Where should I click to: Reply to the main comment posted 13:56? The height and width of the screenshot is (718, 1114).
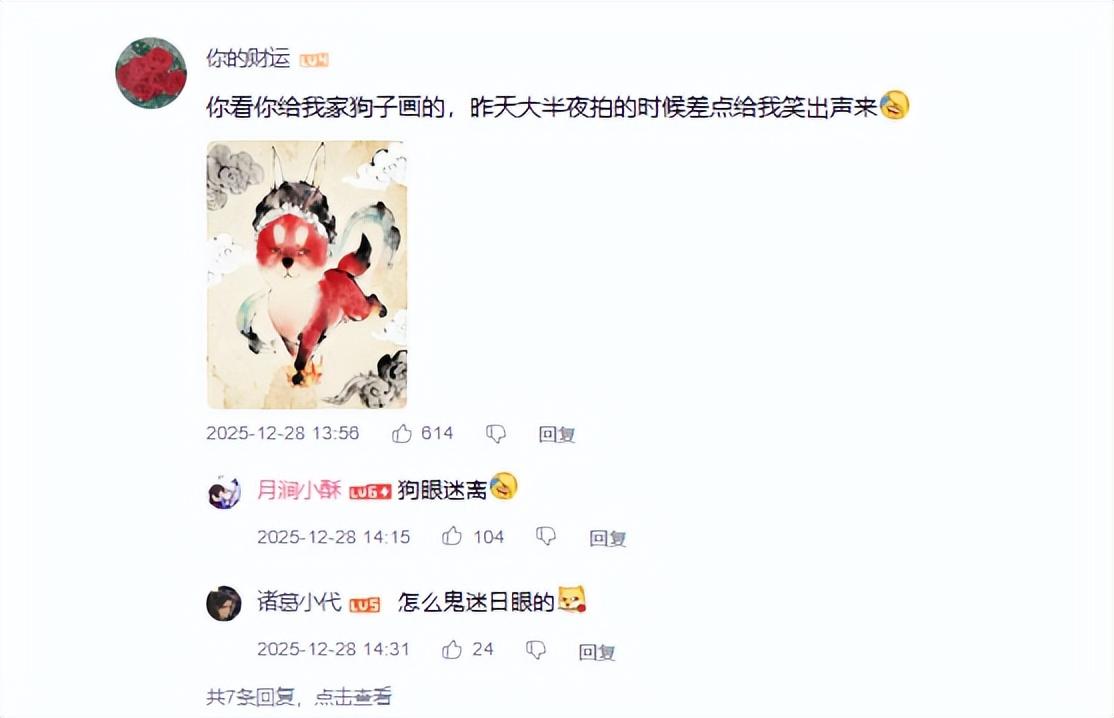point(556,434)
